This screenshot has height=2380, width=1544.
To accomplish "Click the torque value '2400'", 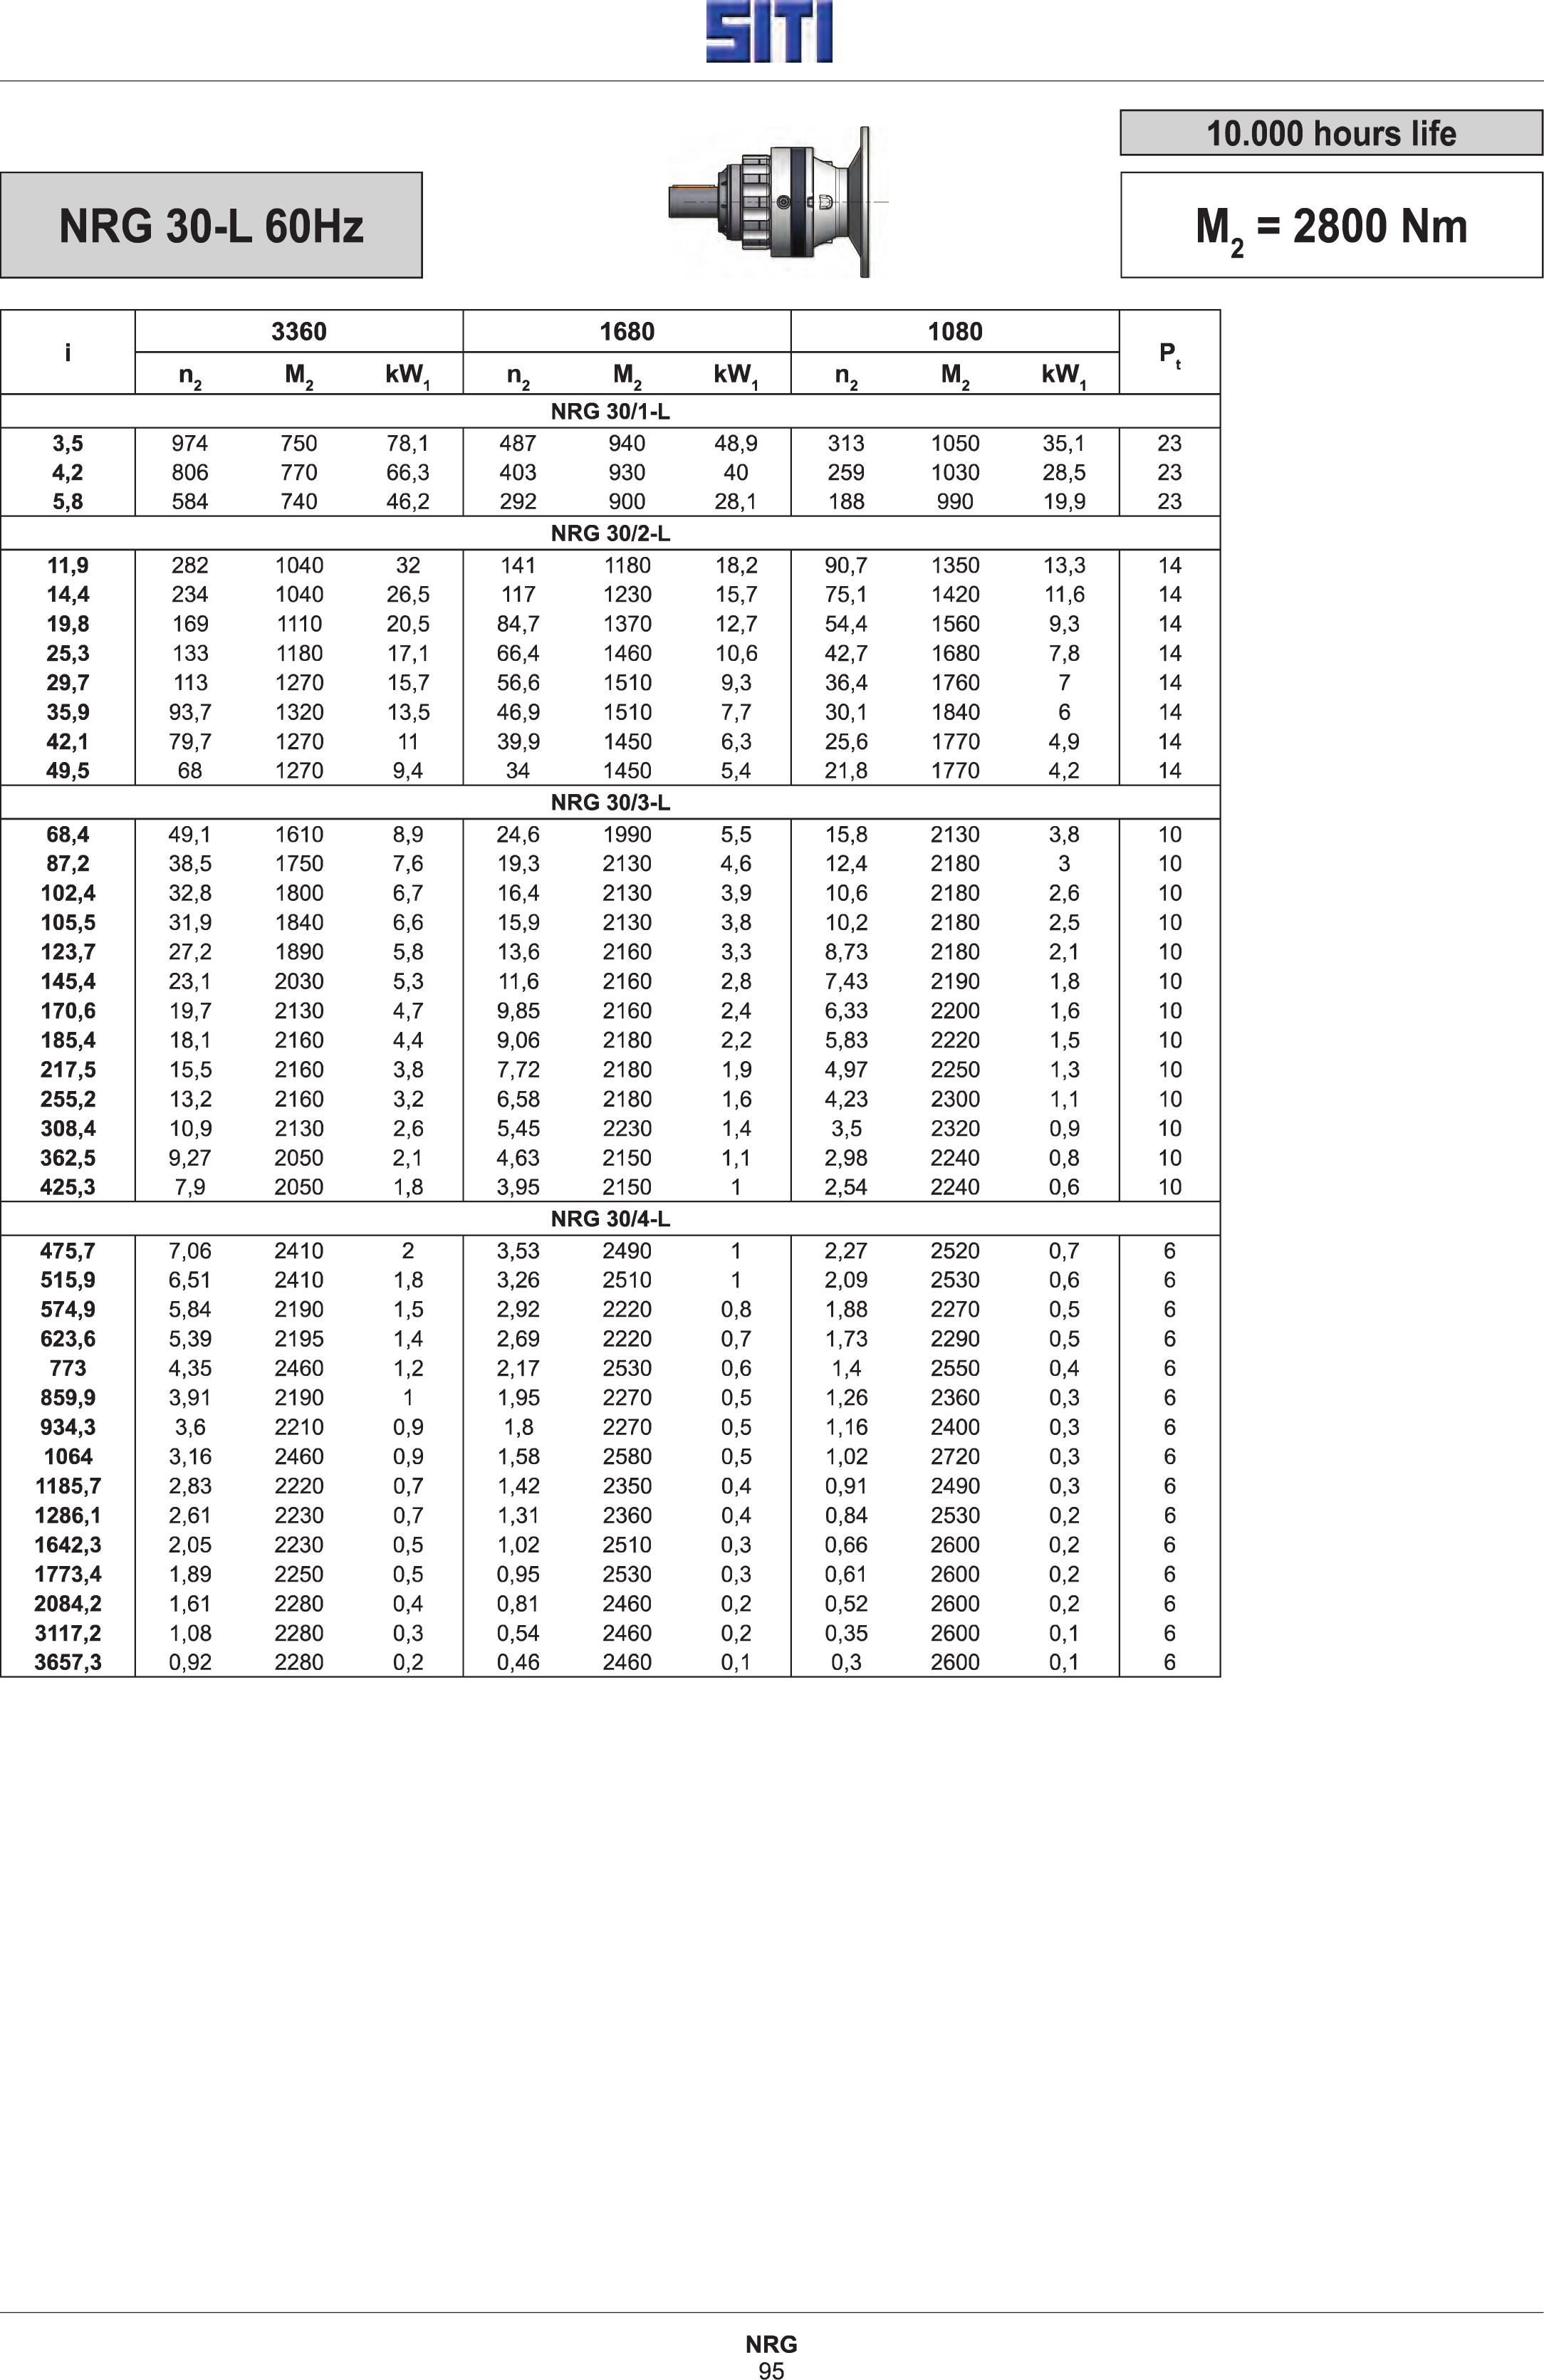I will tap(955, 1428).
